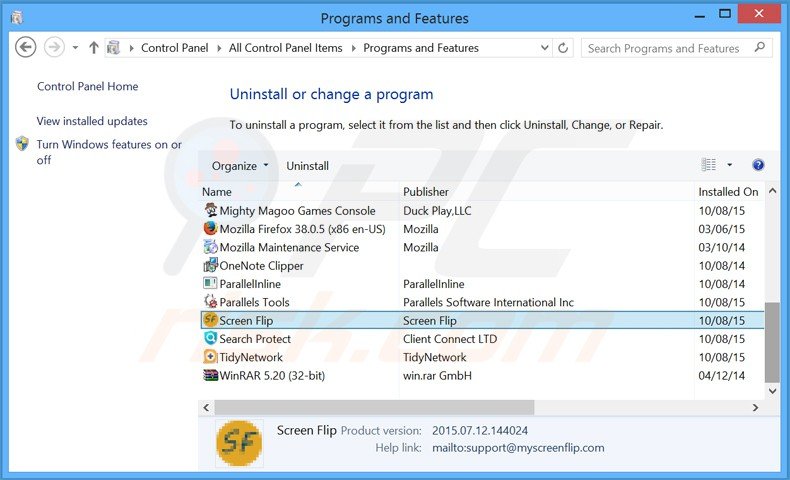790x480 pixels.
Task: Select the Mighty Magoo Games Console entry
Action: 297,211
